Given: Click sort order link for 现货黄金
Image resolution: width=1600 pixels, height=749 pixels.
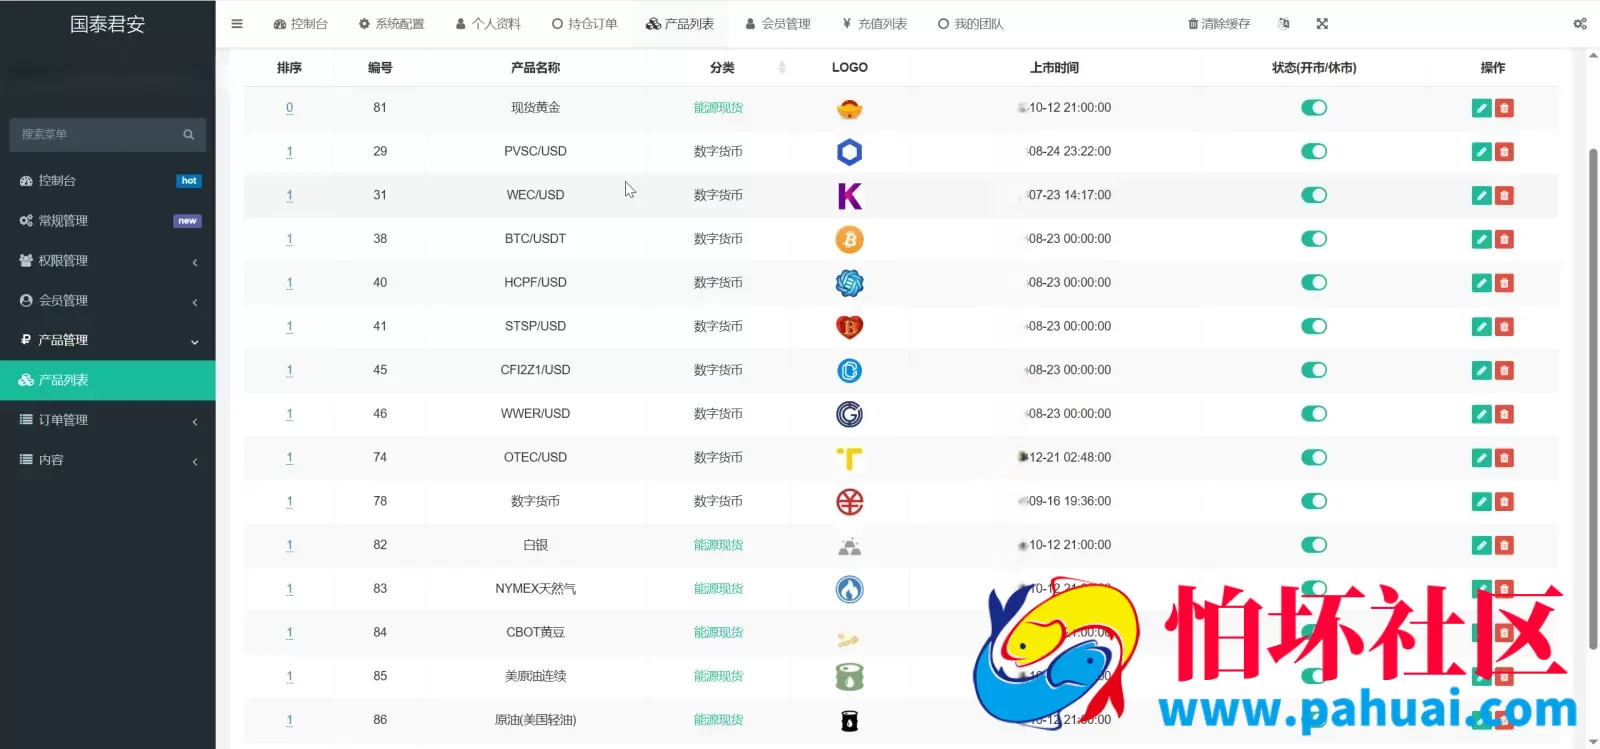Looking at the screenshot, I should point(289,108).
